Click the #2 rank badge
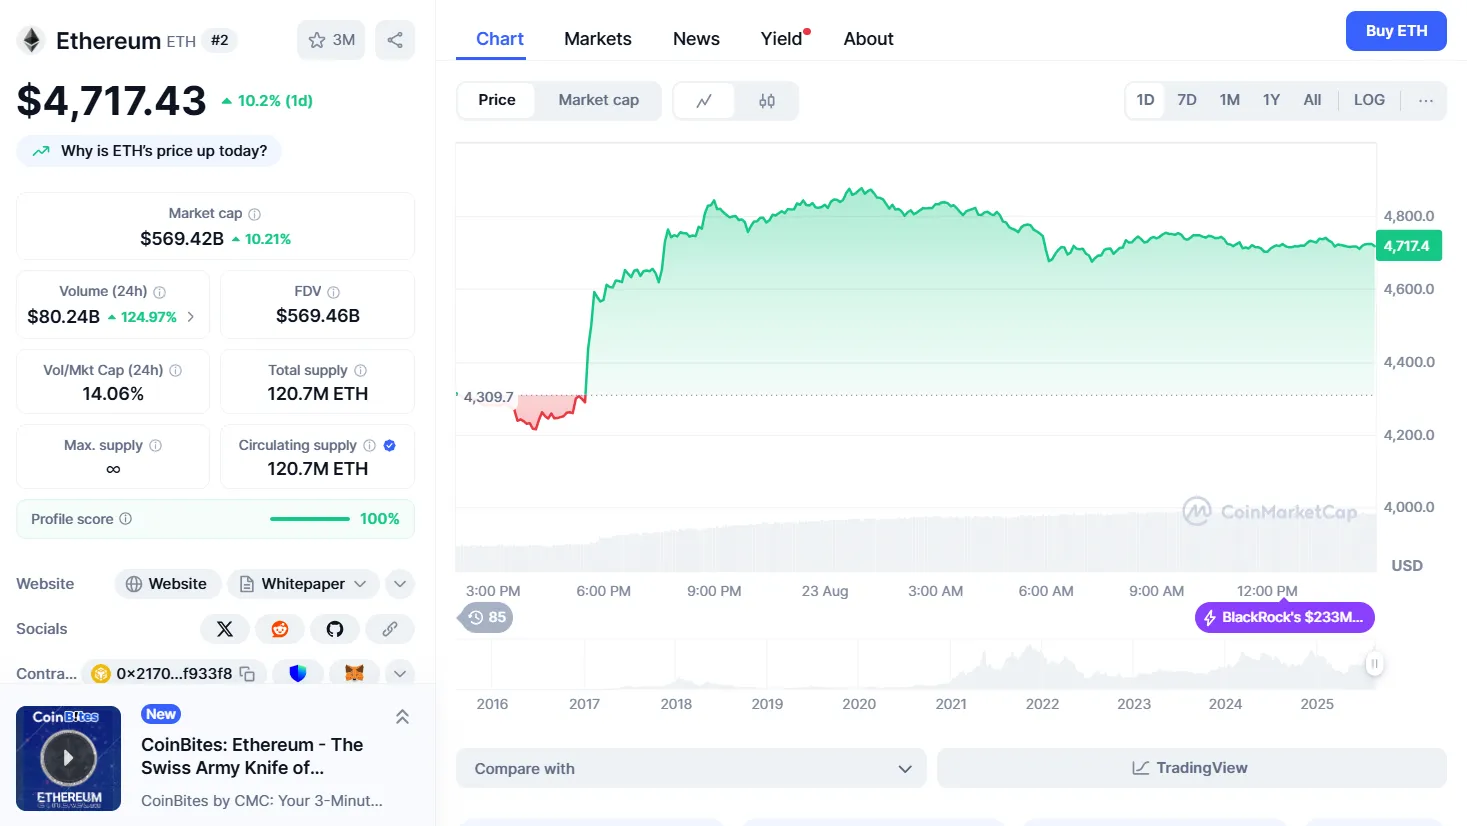Viewport: 1467px width, 826px height. pos(220,41)
